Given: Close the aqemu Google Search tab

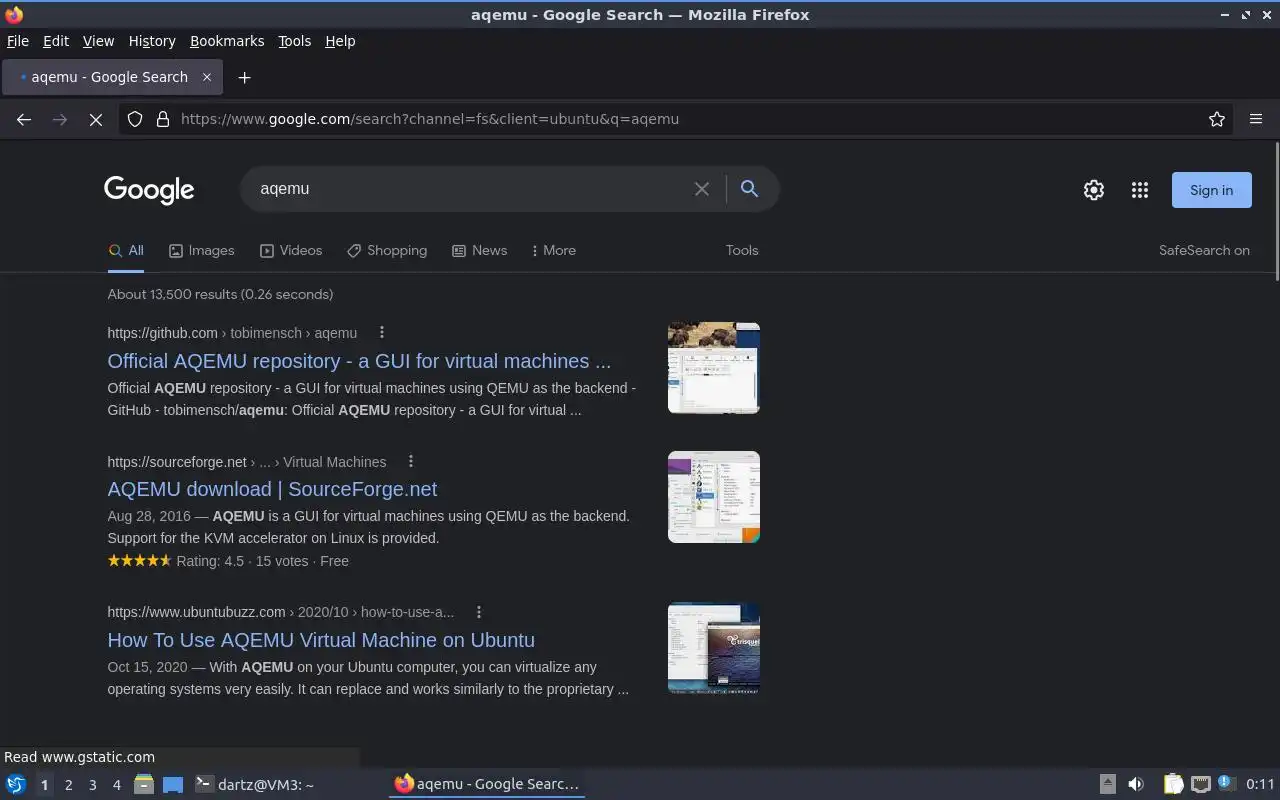Looking at the screenshot, I should [207, 77].
